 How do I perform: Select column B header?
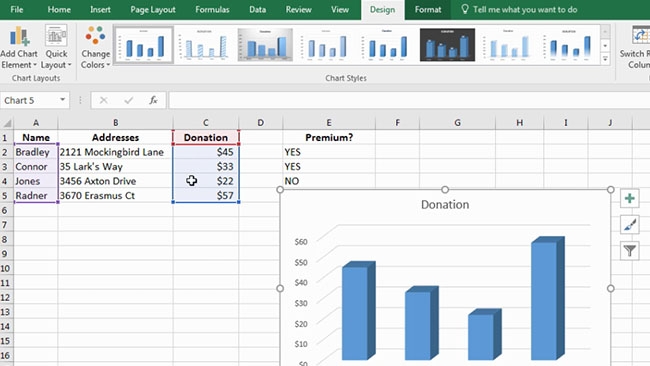pyautogui.click(x=116, y=123)
